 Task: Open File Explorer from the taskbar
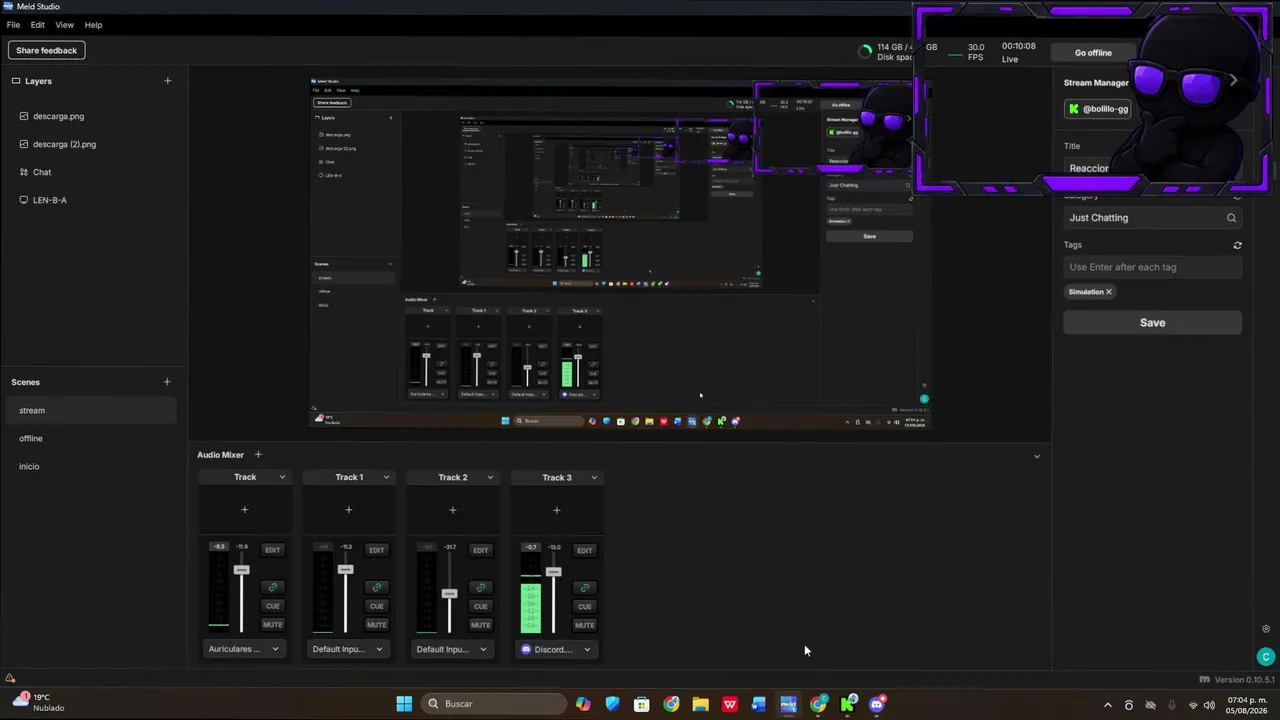(700, 704)
